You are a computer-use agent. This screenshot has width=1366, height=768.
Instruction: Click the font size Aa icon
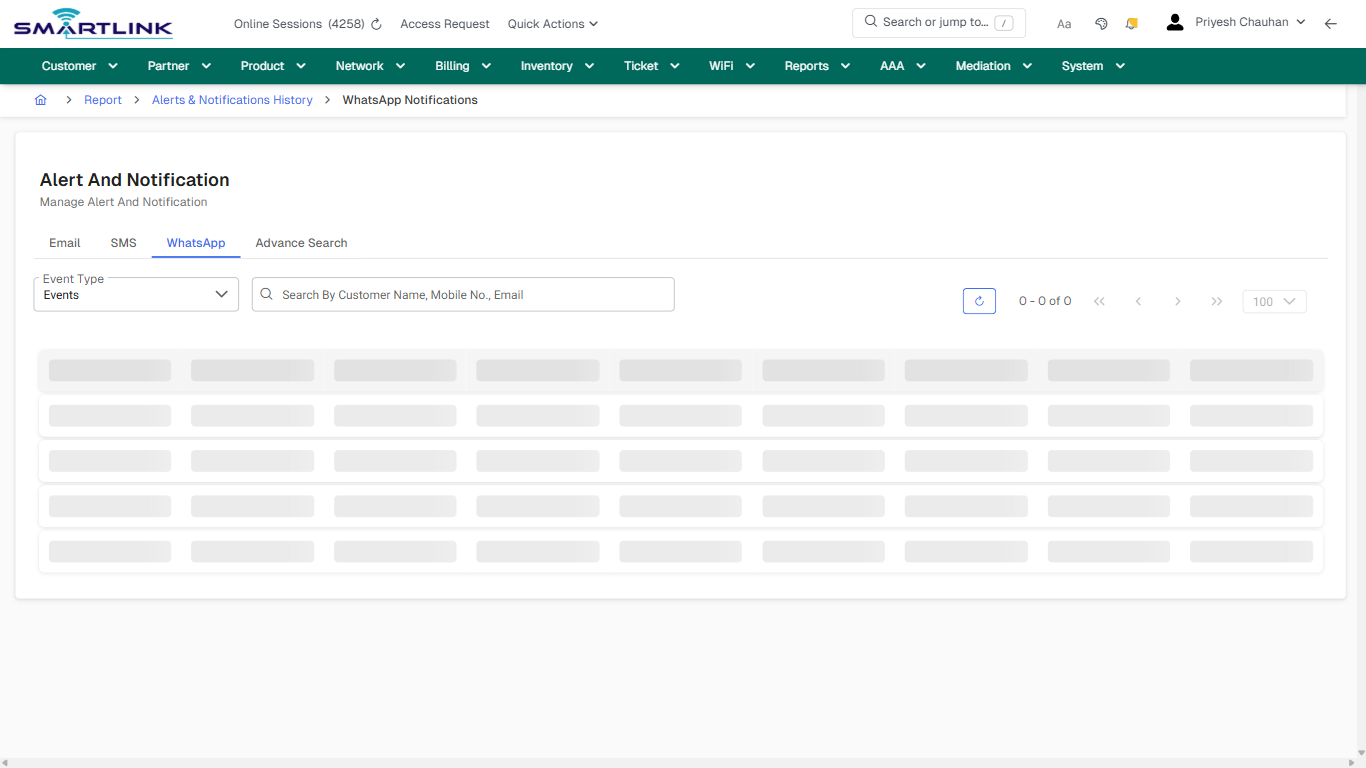tap(1064, 23)
